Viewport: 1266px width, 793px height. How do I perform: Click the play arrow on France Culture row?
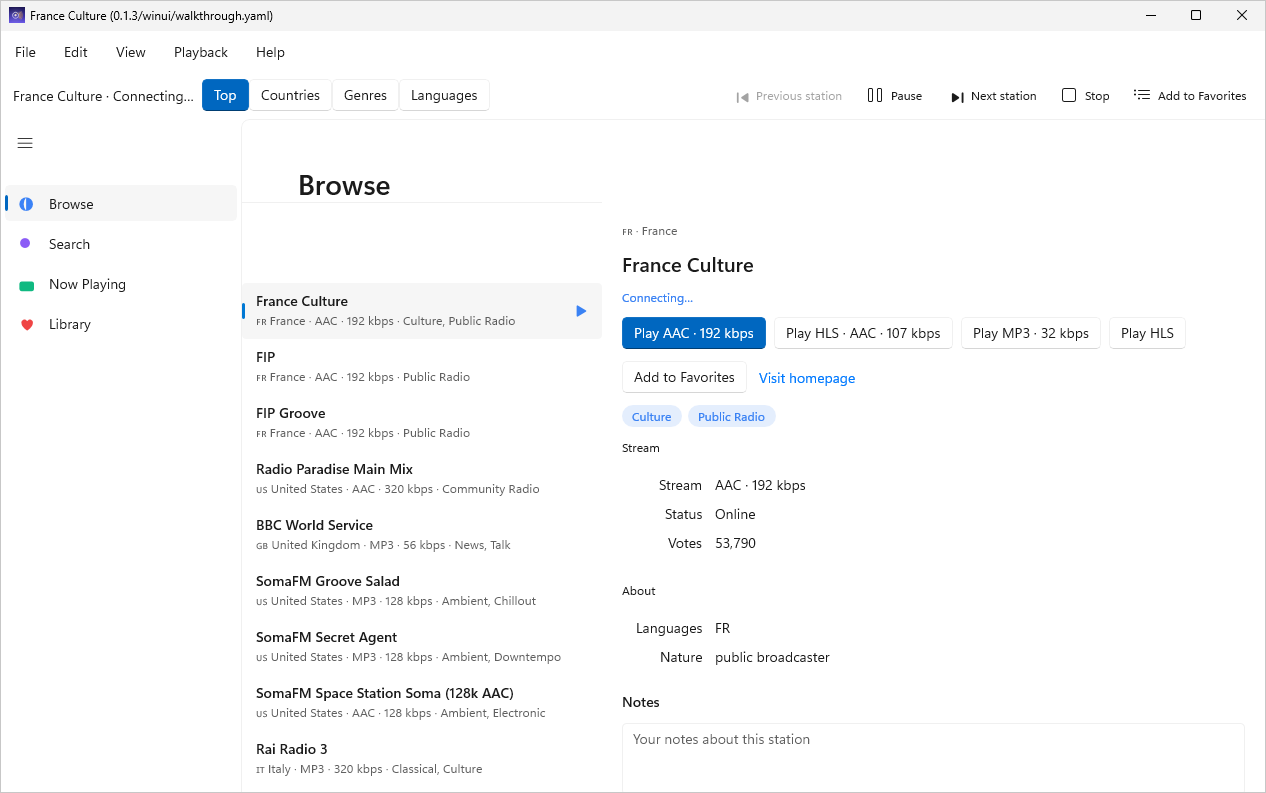[x=581, y=311]
